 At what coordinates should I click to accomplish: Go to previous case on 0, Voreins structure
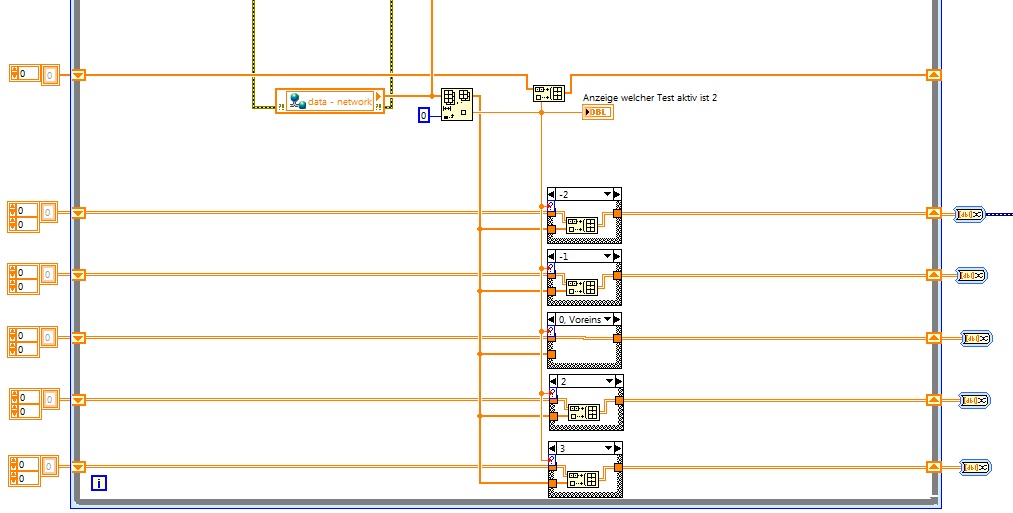(552, 319)
